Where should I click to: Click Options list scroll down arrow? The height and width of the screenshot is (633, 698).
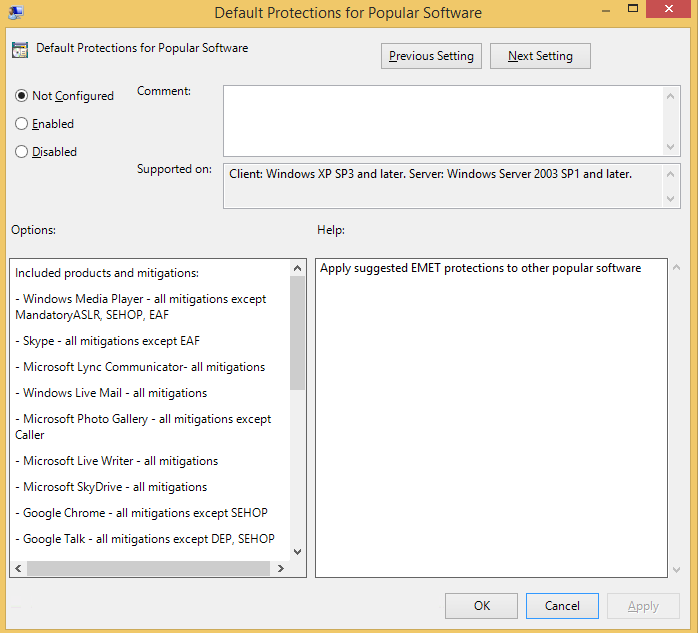(x=297, y=552)
